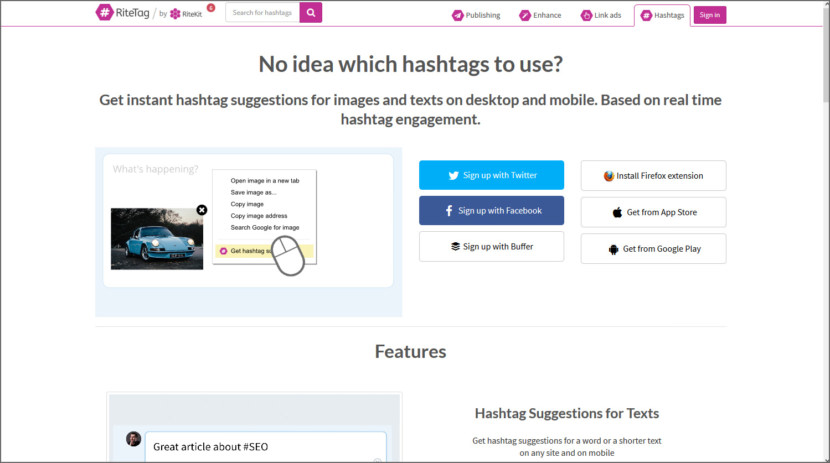This screenshot has height=463, width=830.
Task: Choose Sign up with Buffer
Action: (x=491, y=247)
